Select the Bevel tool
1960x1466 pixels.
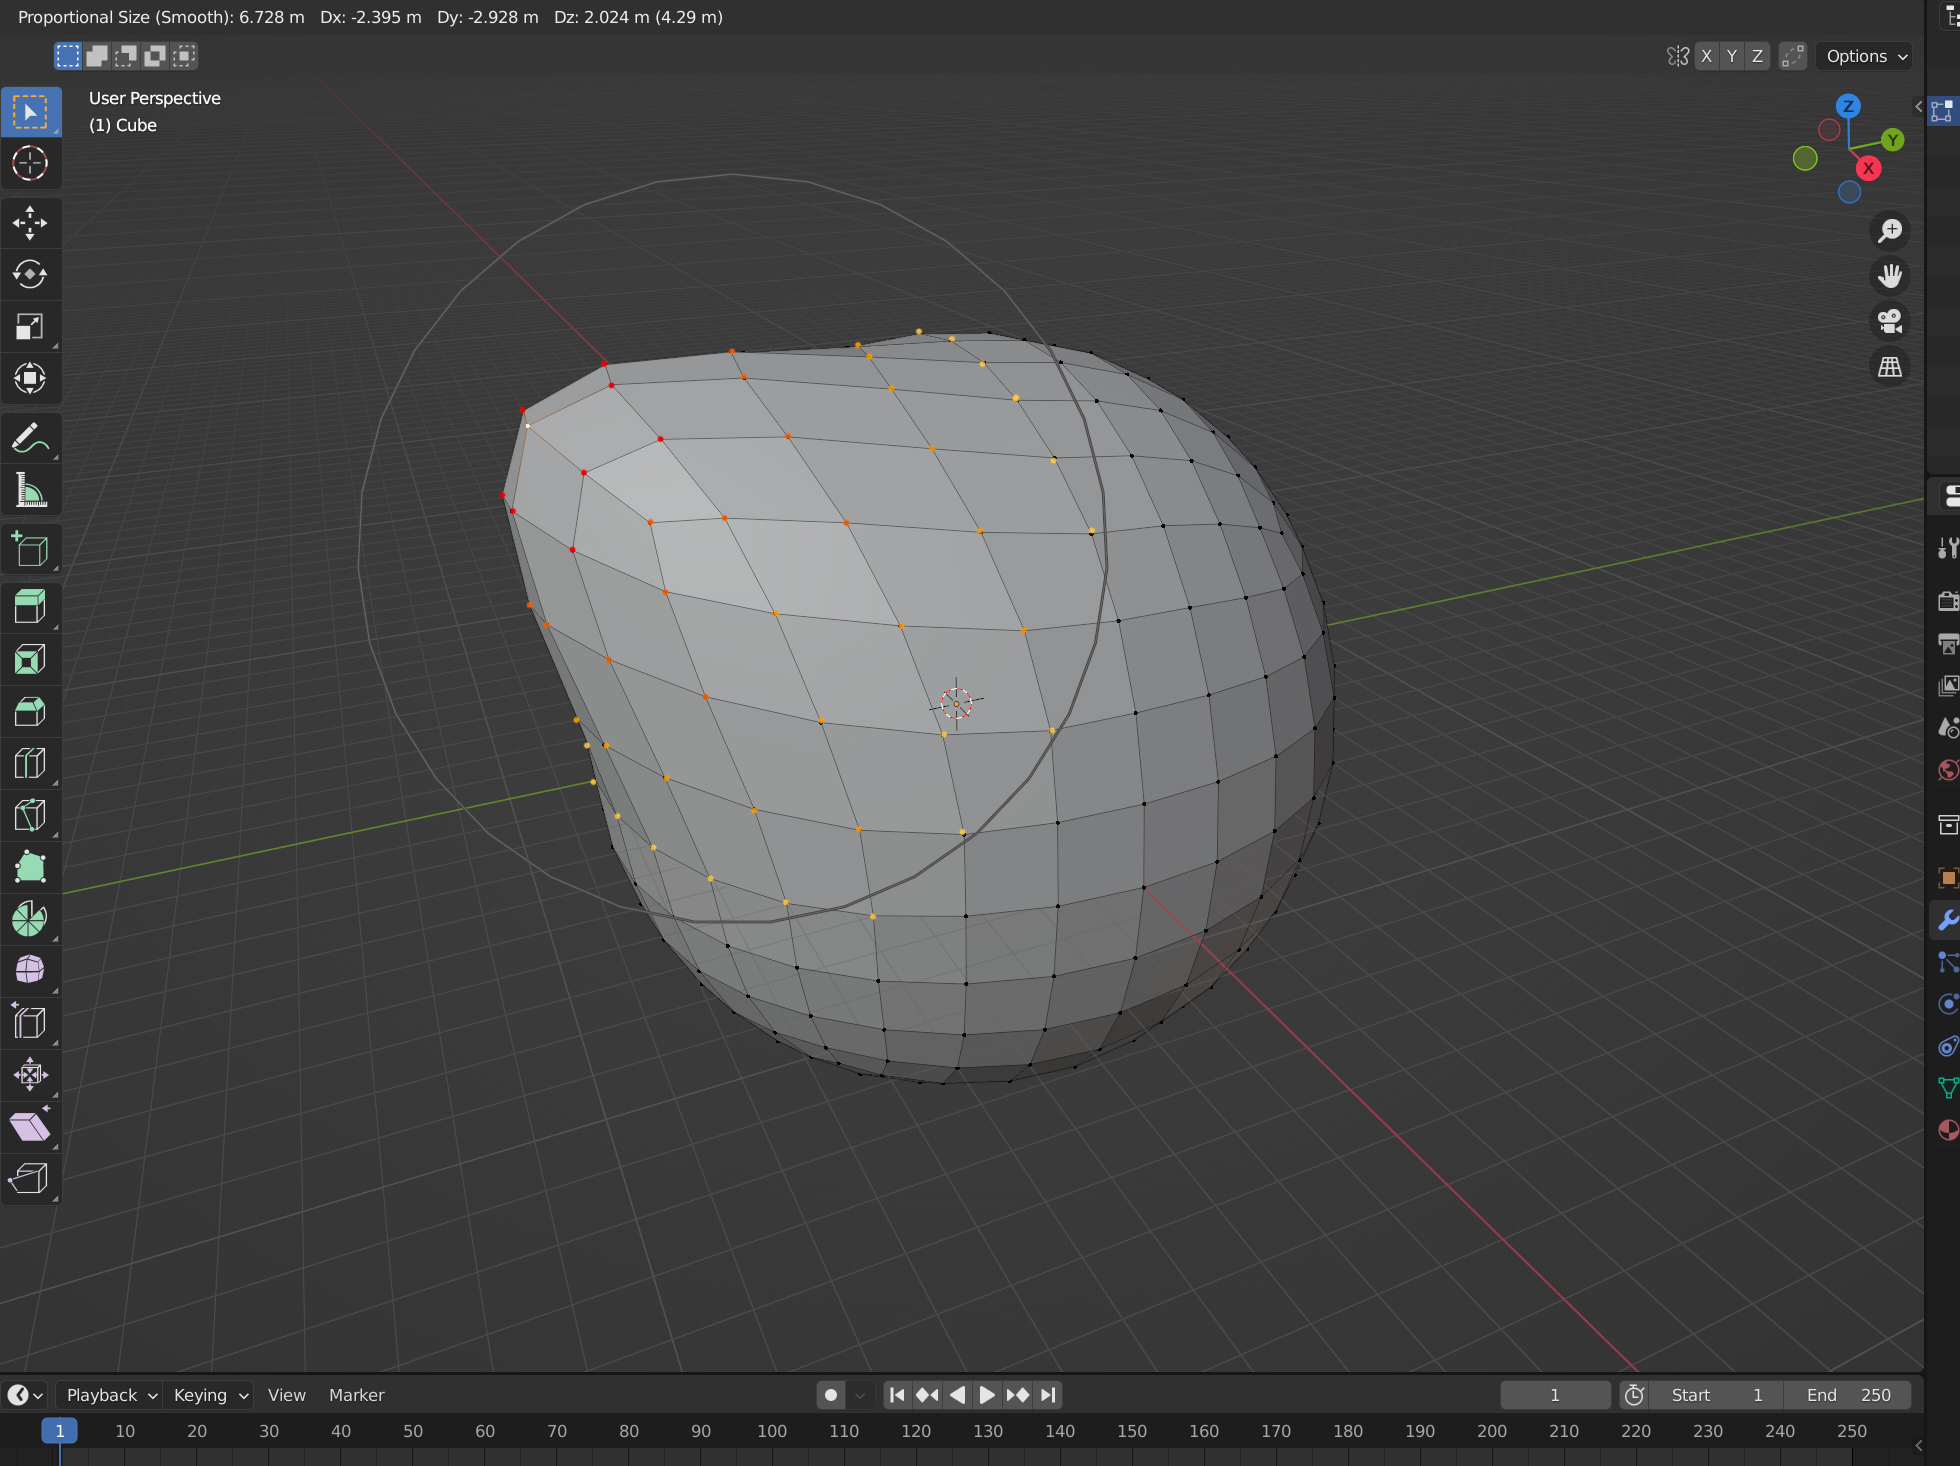(30, 712)
